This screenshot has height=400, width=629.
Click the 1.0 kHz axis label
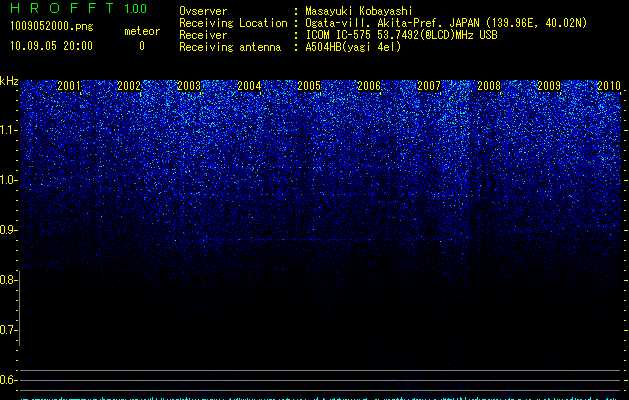click(x=8, y=180)
